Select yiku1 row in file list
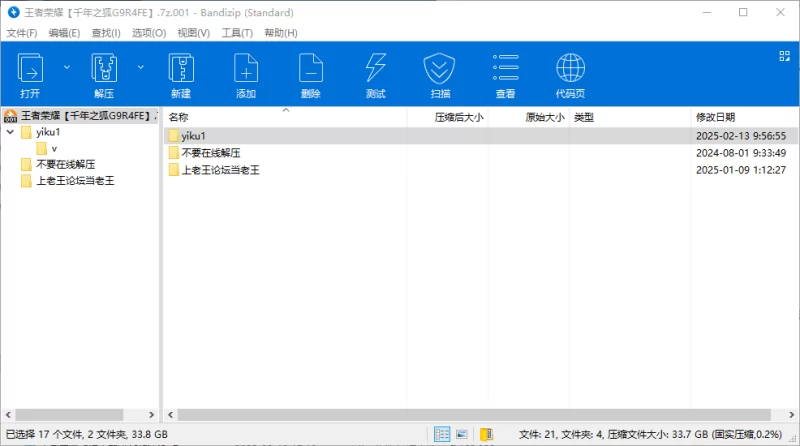The image size is (800, 446). click(481, 136)
